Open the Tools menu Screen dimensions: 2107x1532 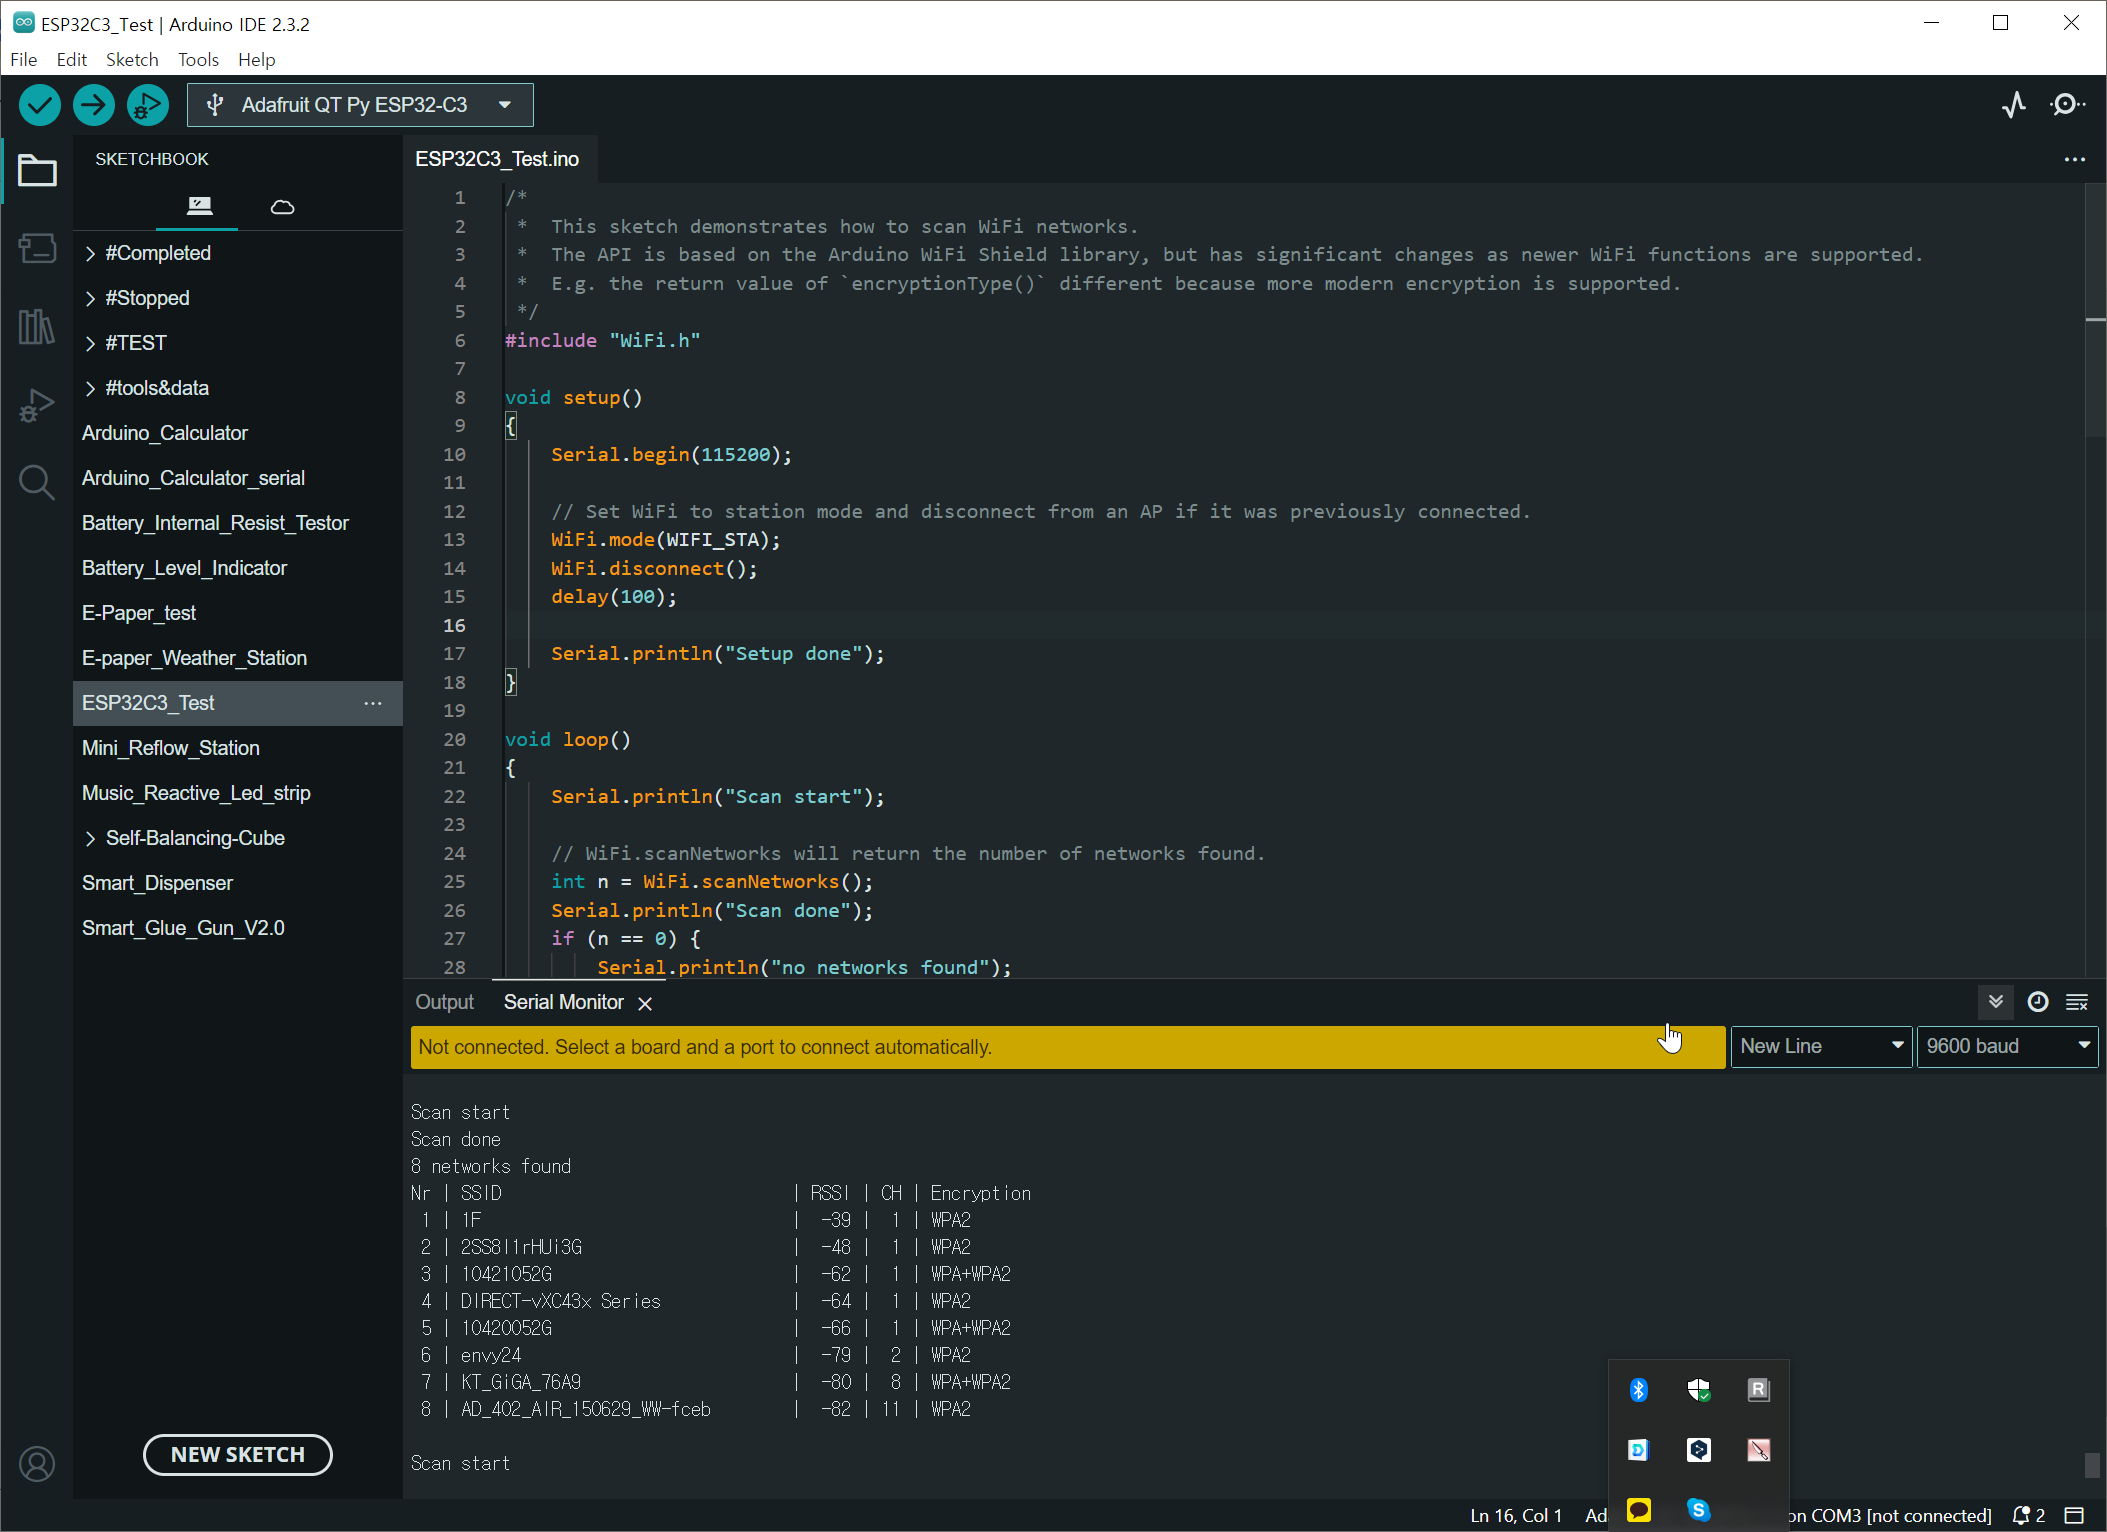click(x=198, y=59)
